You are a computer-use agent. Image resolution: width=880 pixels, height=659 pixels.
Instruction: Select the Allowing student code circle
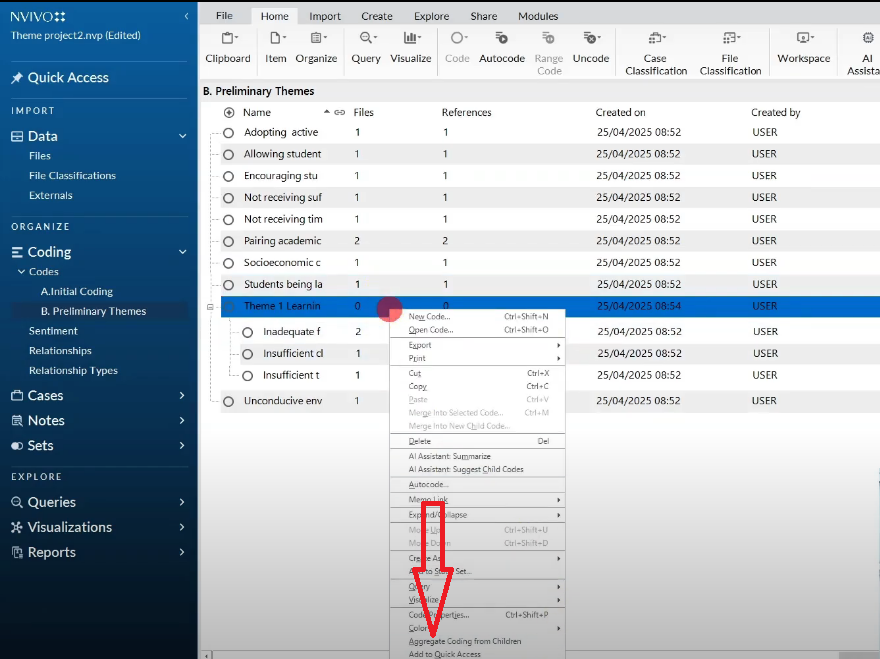(x=228, y=154)
